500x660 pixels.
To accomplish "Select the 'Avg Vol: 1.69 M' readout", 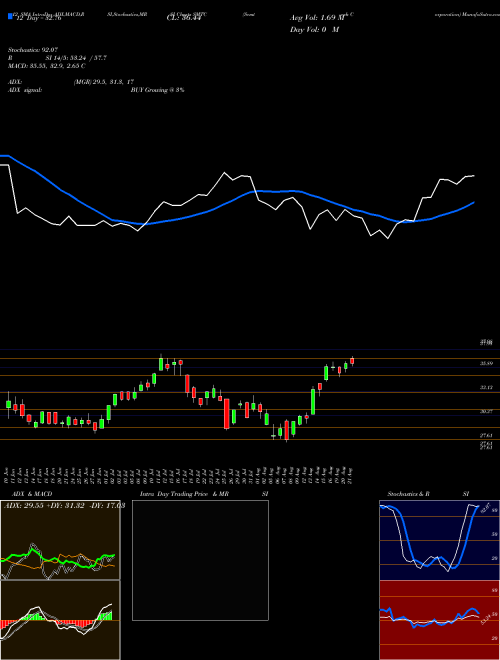I will pos(317,18).
